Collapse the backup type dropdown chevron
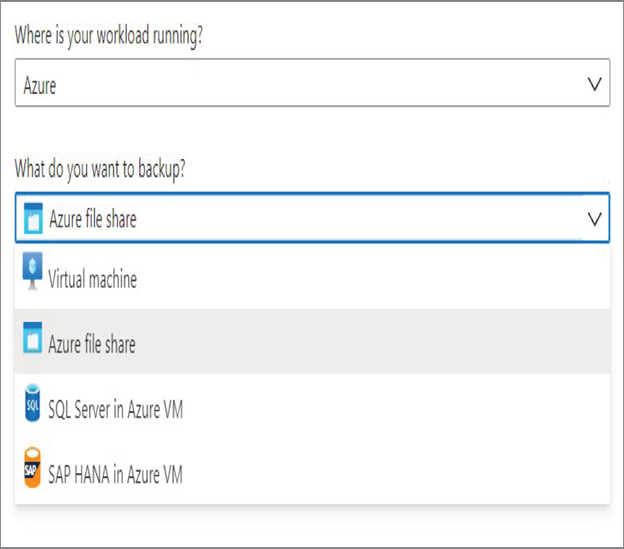624x549 pixels. [595, 219]
